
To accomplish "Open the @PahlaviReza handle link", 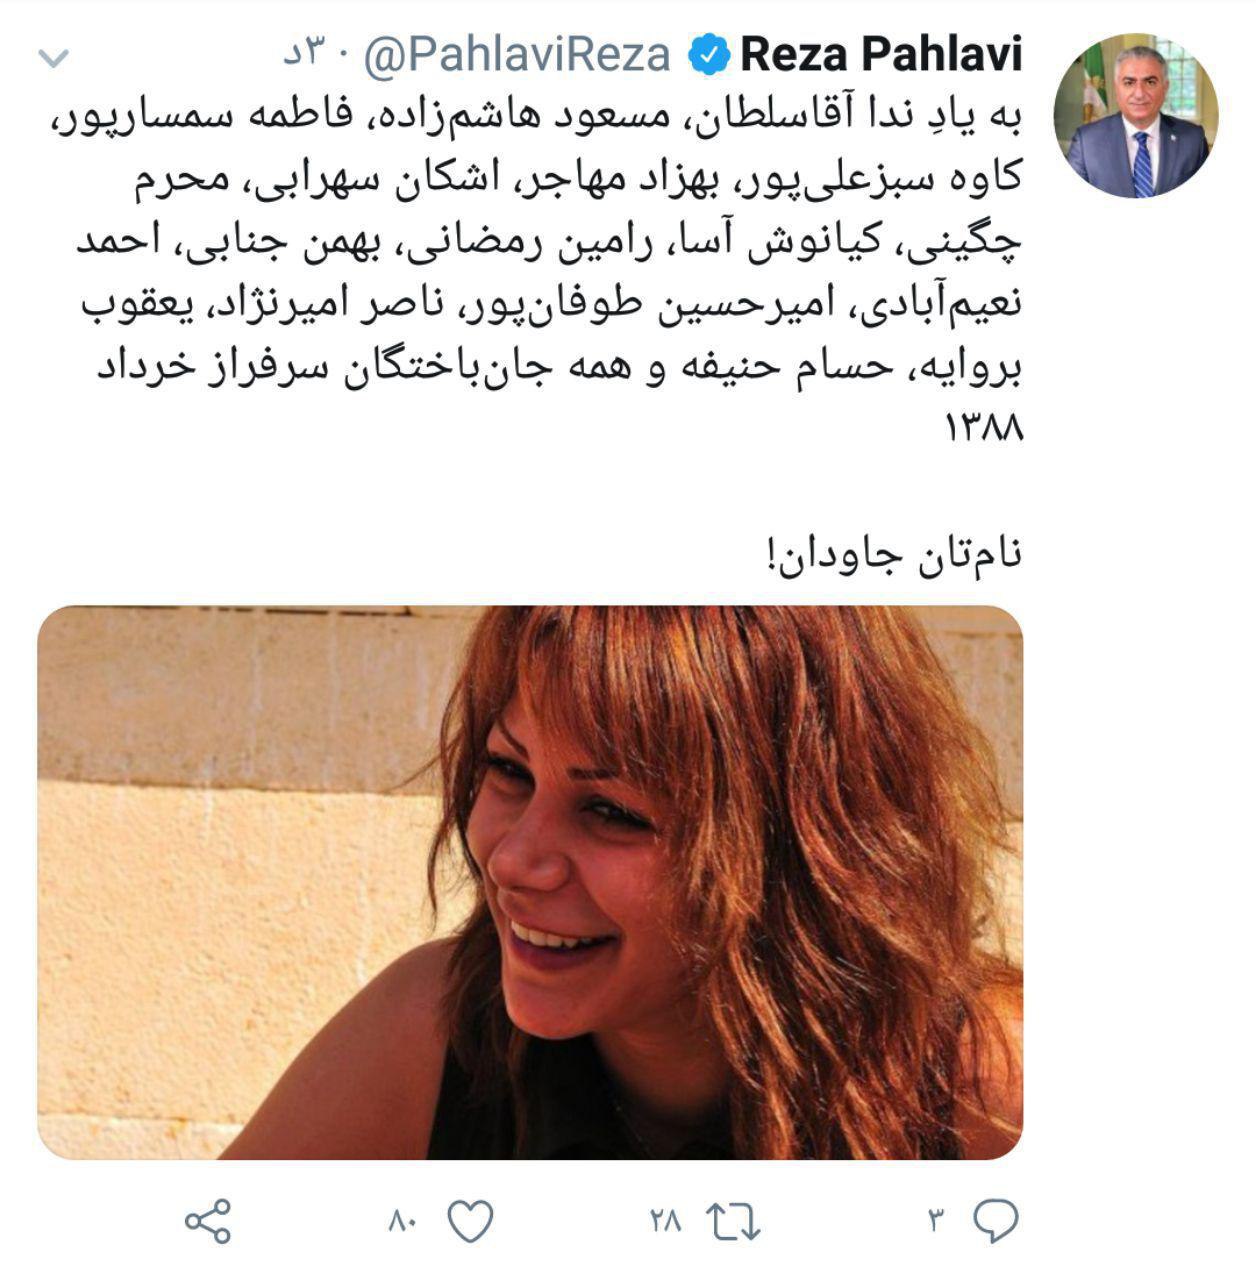I will [x=517, y=56].
